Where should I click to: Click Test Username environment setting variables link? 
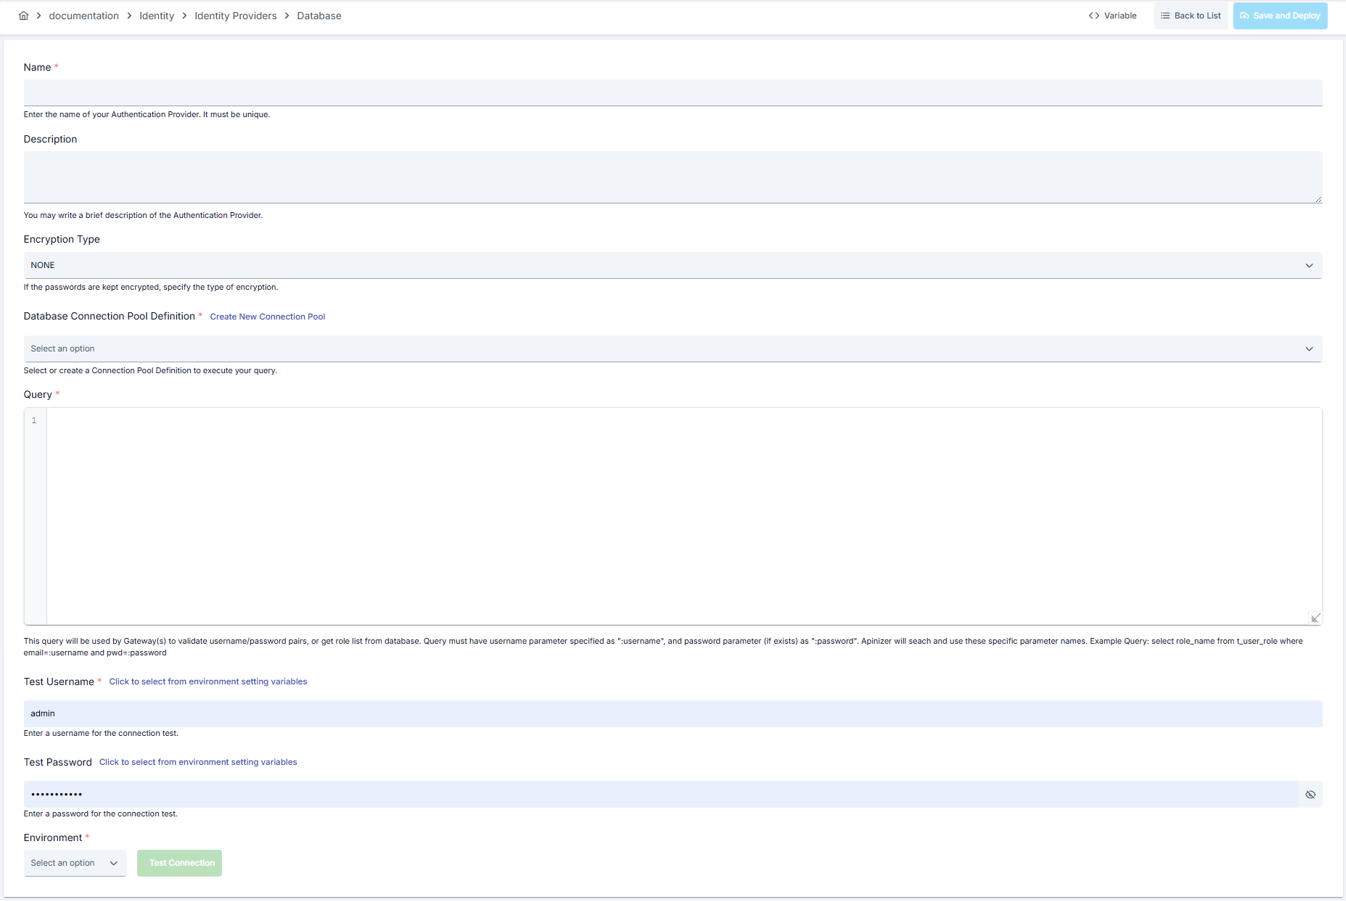[208, 682]
